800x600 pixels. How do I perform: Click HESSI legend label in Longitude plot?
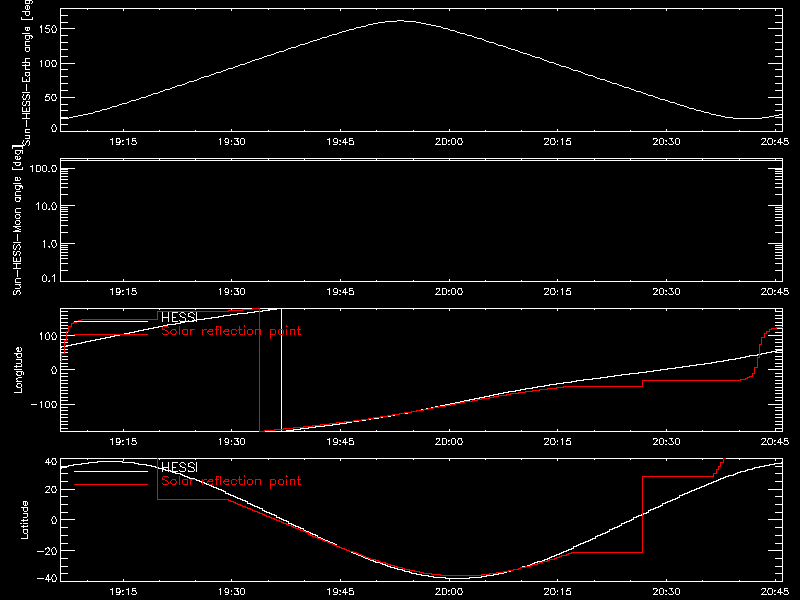pos(179,317)
